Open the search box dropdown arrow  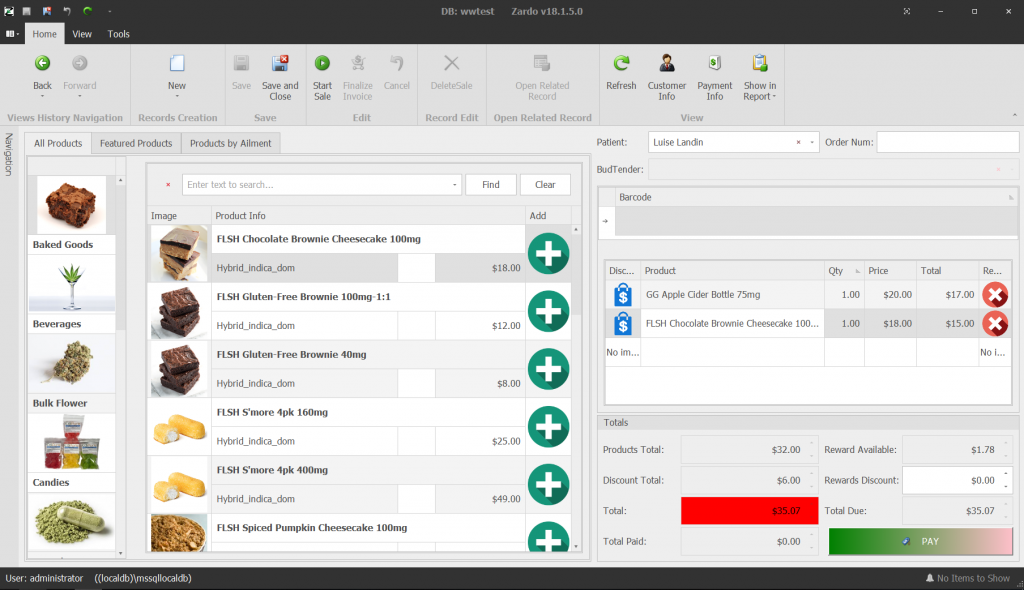(x=455, y=185)
